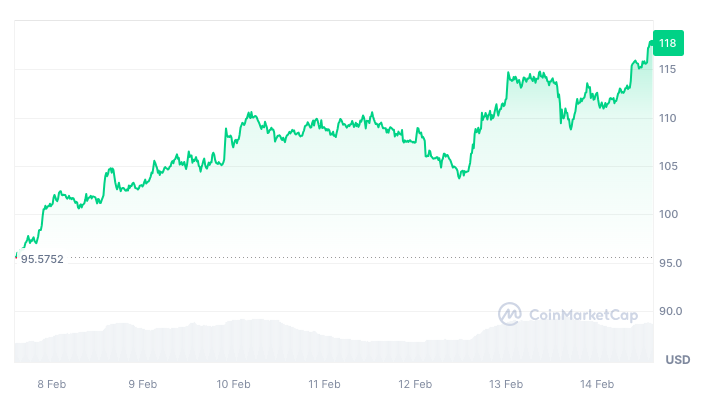The height and width of the screenshot is (401, 725).
Task: Click the 115 price axis label
Action: pyautogui.click(x=668, y=69)
